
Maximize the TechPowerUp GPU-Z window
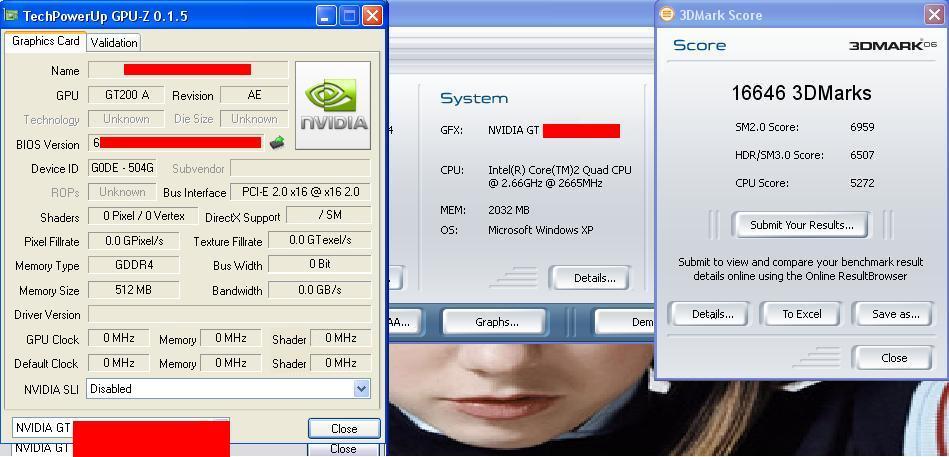[349, 16]
